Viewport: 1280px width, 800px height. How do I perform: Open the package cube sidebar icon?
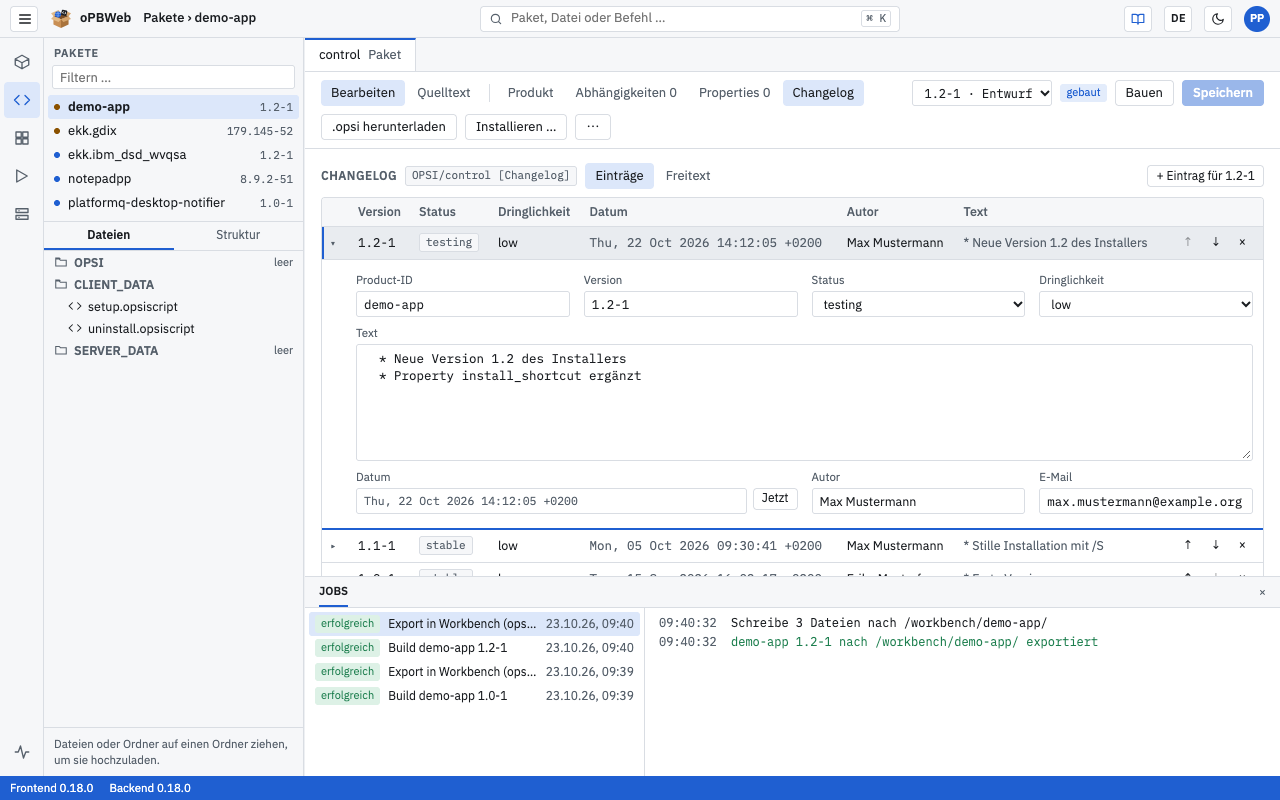point(22,62)
